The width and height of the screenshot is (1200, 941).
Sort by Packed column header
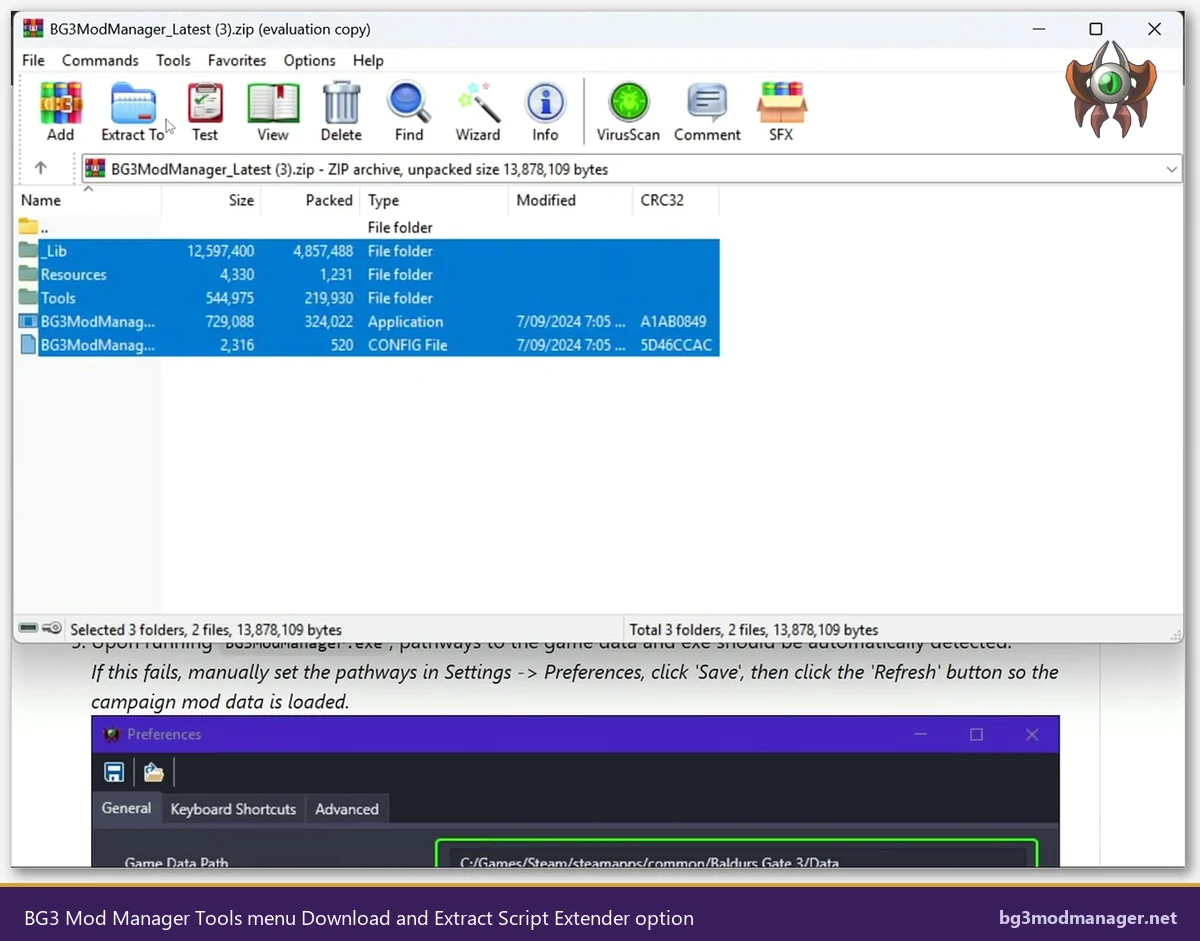pos(310,200)
